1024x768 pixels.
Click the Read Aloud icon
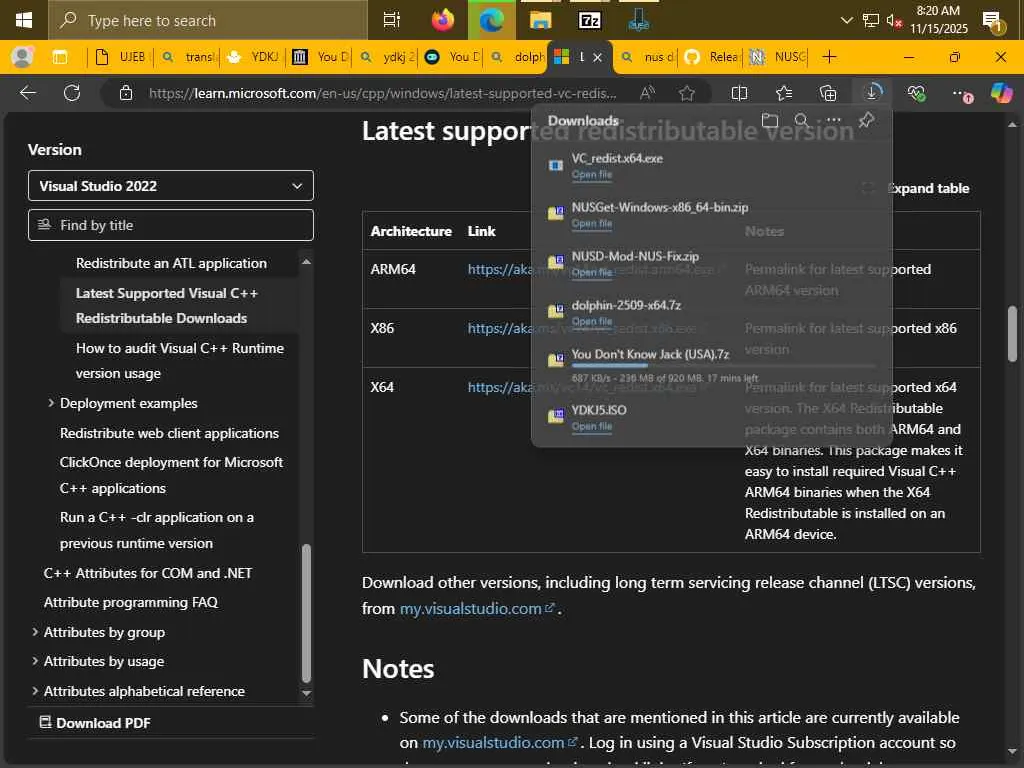pyautogui.click(x=647, y=93)
